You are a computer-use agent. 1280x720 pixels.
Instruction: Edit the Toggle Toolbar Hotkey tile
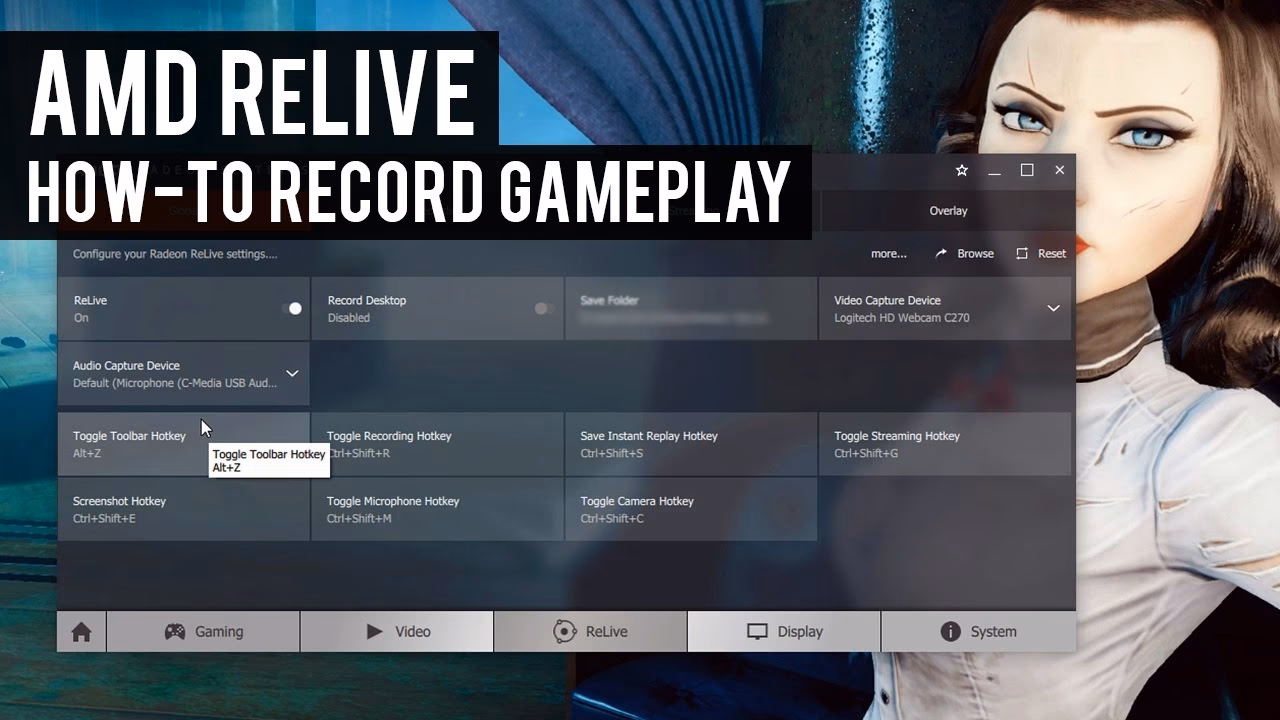coord(184,444)
